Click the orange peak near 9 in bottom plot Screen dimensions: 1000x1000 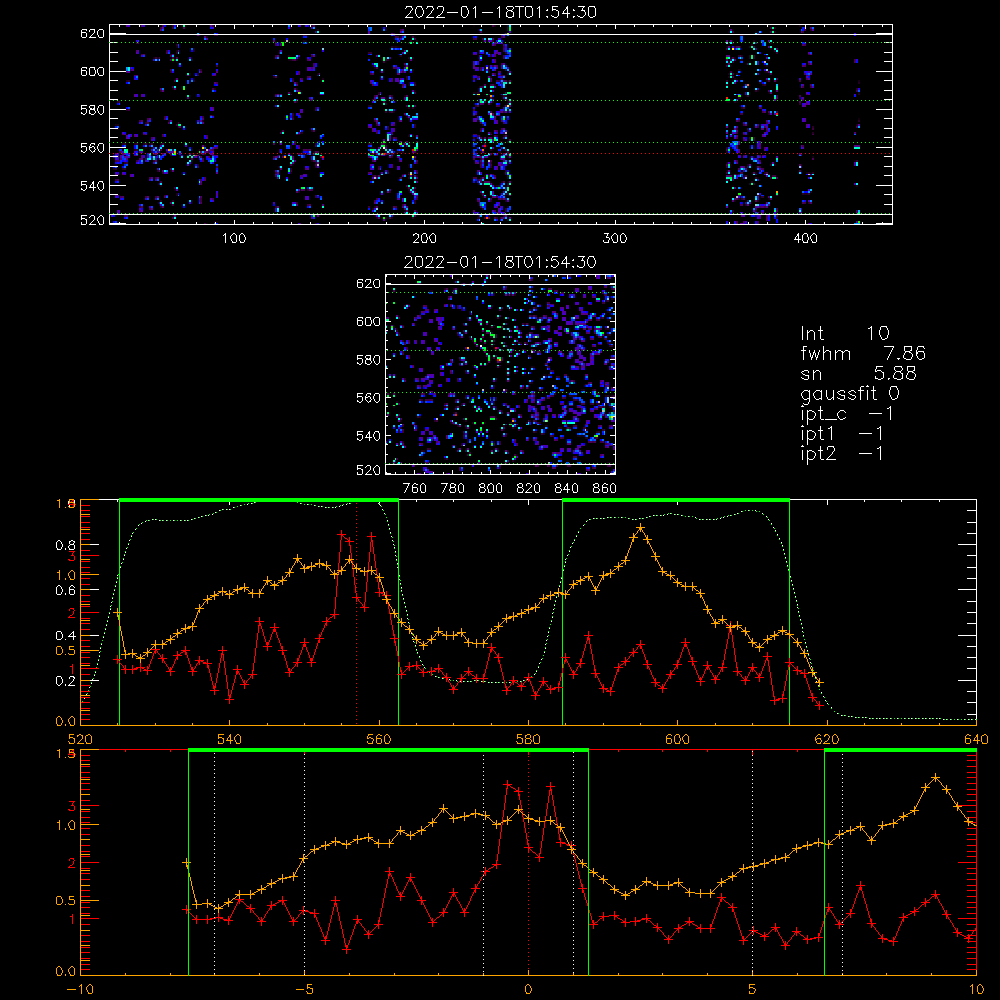pyautogui.click(x=936, y=777)
